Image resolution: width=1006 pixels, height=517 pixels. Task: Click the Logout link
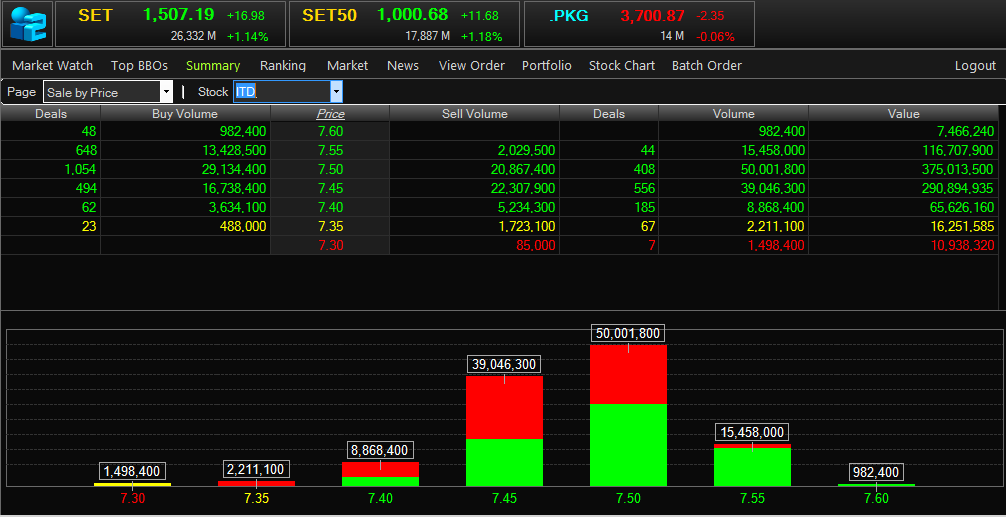pyautogui.click(x=975, y=65)
